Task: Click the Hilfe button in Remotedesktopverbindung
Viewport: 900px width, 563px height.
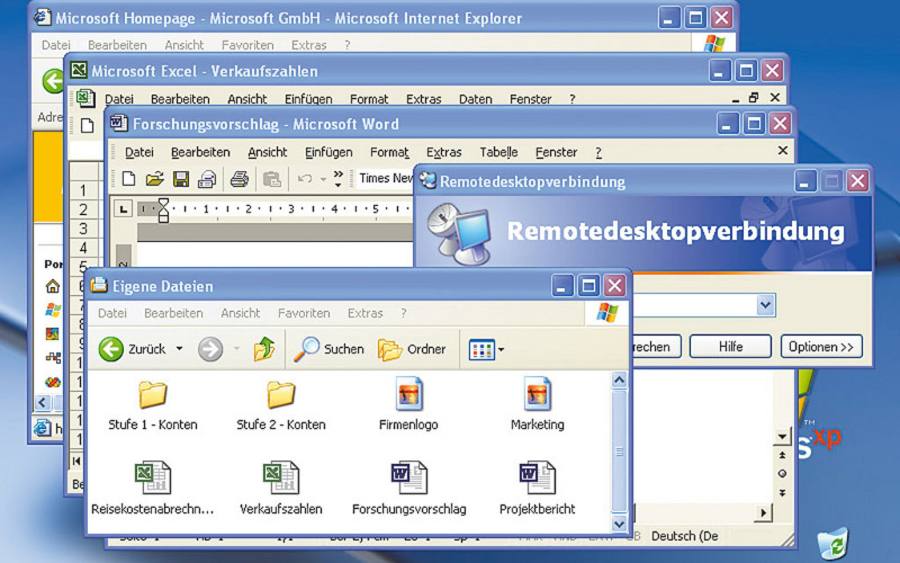Action: [x=730, y=347]
